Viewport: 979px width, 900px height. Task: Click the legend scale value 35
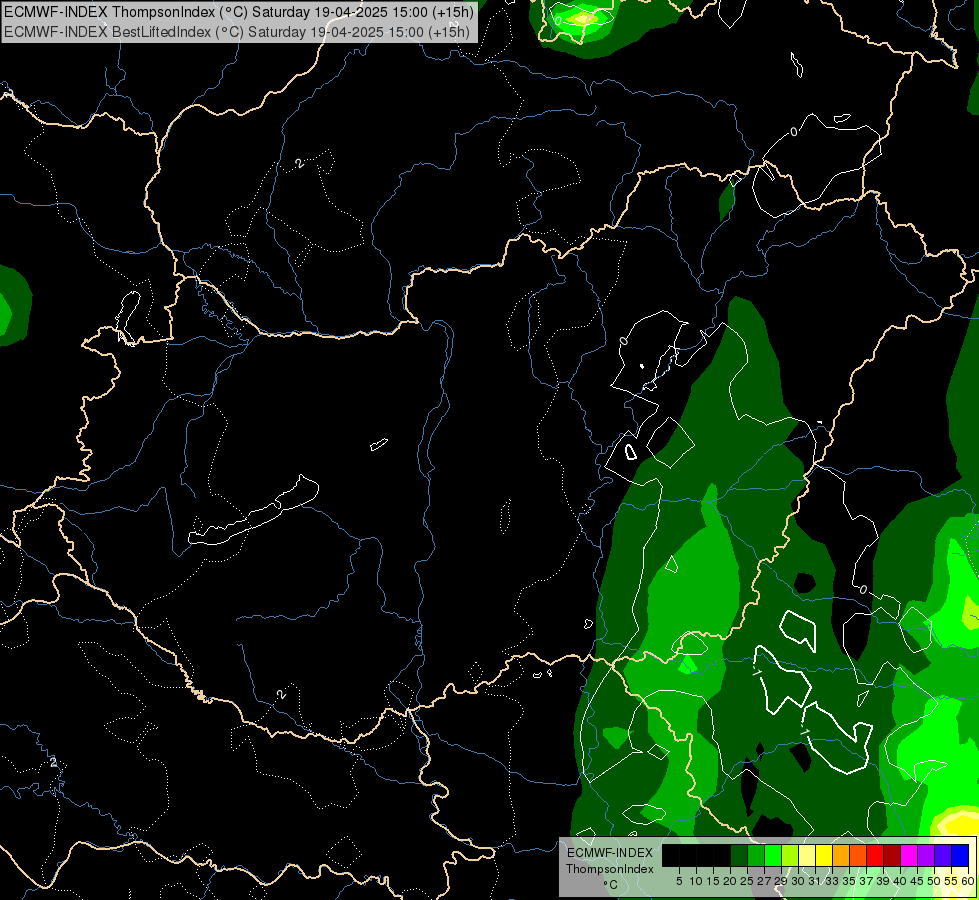click(849, 881)
